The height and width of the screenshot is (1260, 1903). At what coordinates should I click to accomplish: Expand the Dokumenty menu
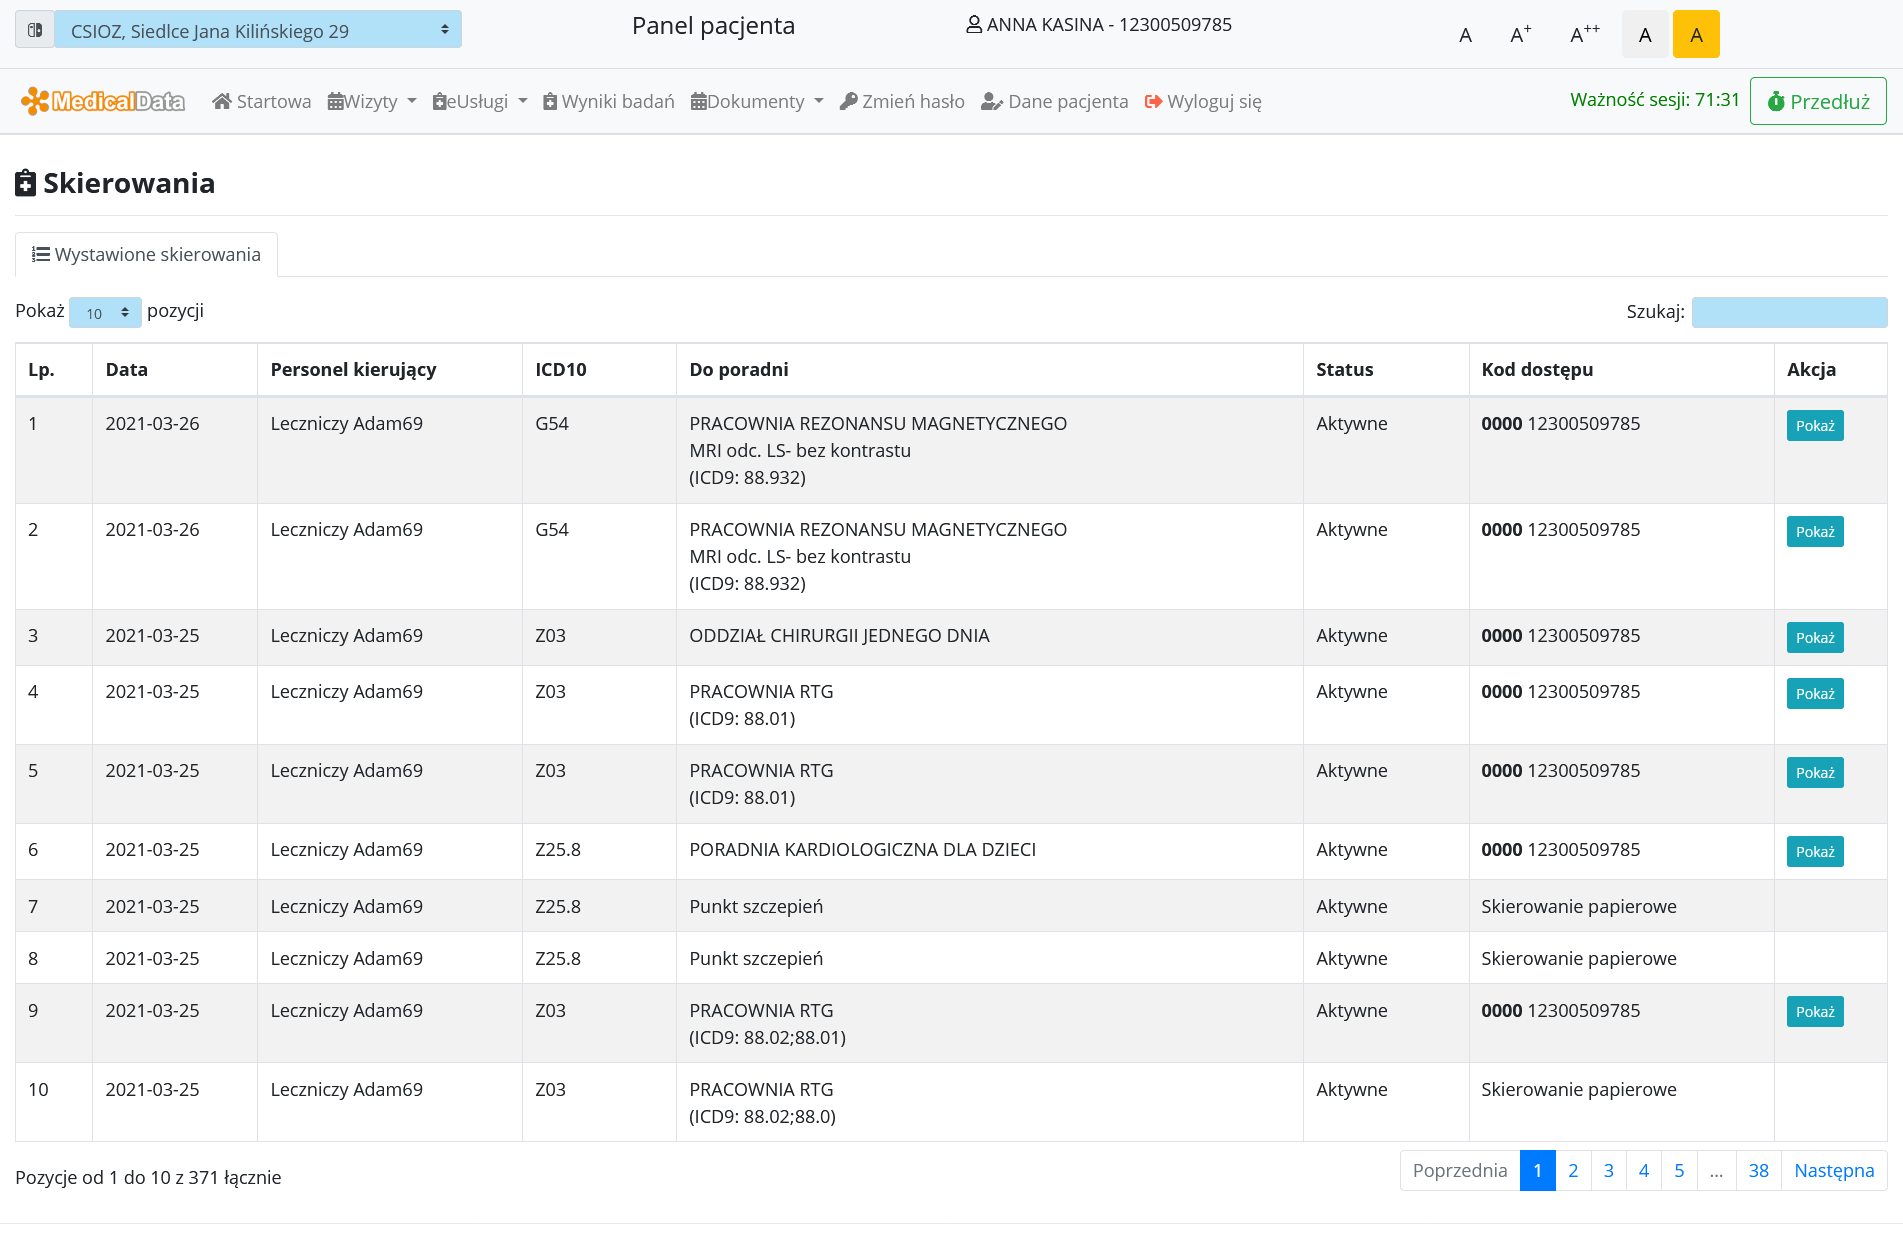pos(757,101)
